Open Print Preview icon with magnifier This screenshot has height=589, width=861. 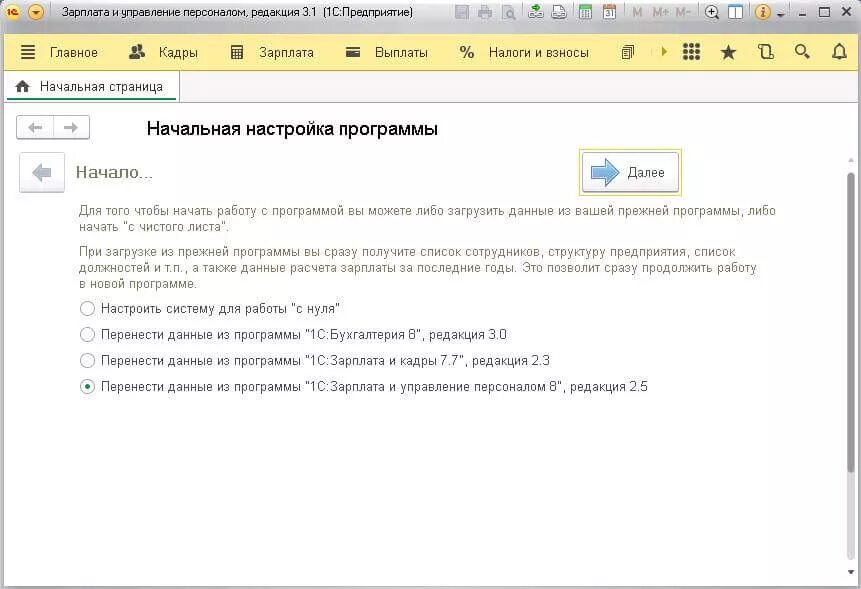(508, 12)
